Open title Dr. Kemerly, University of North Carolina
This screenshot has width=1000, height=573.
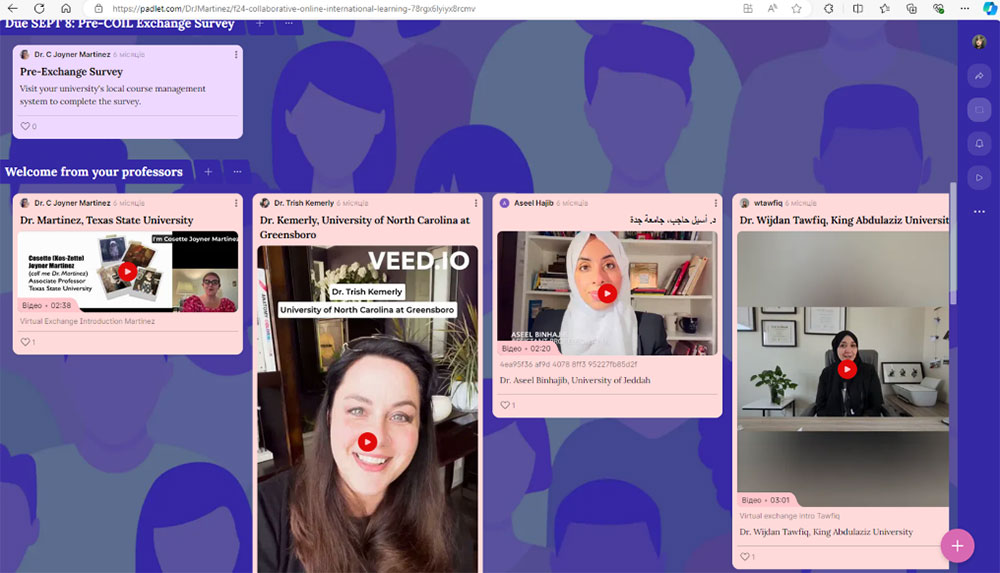365,227
